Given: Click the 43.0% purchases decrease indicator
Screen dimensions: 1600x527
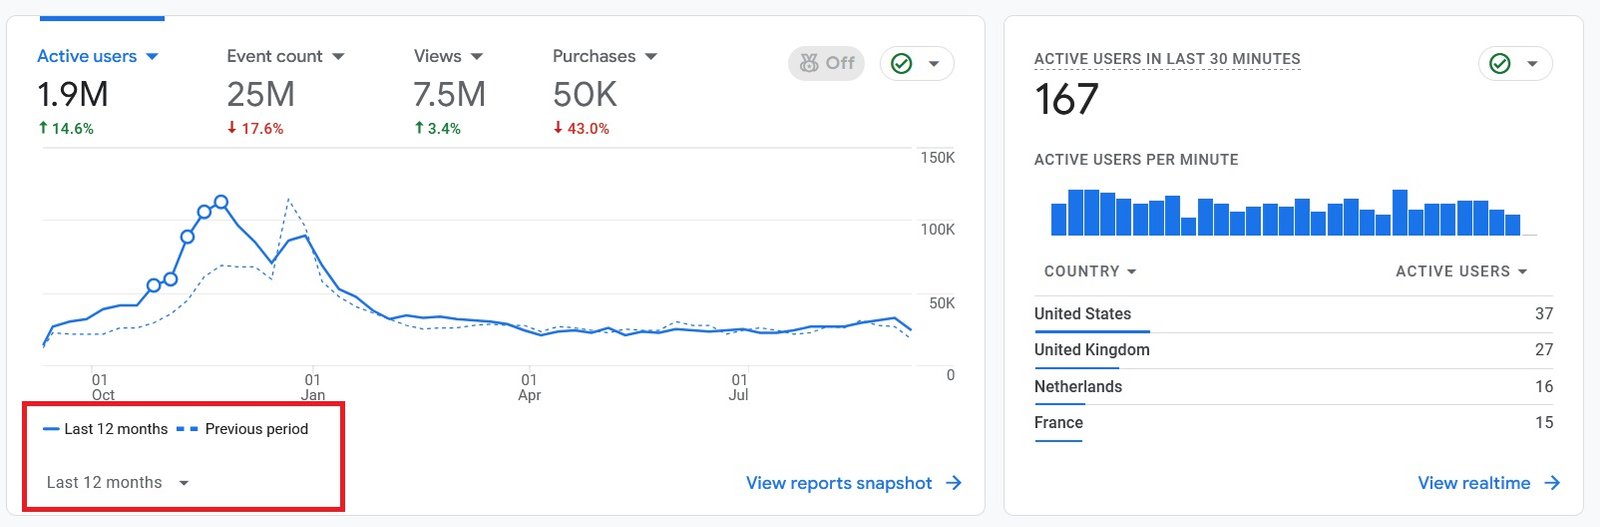Looking at the screenshot, I should pyautogui.click(x=581, y=128).
